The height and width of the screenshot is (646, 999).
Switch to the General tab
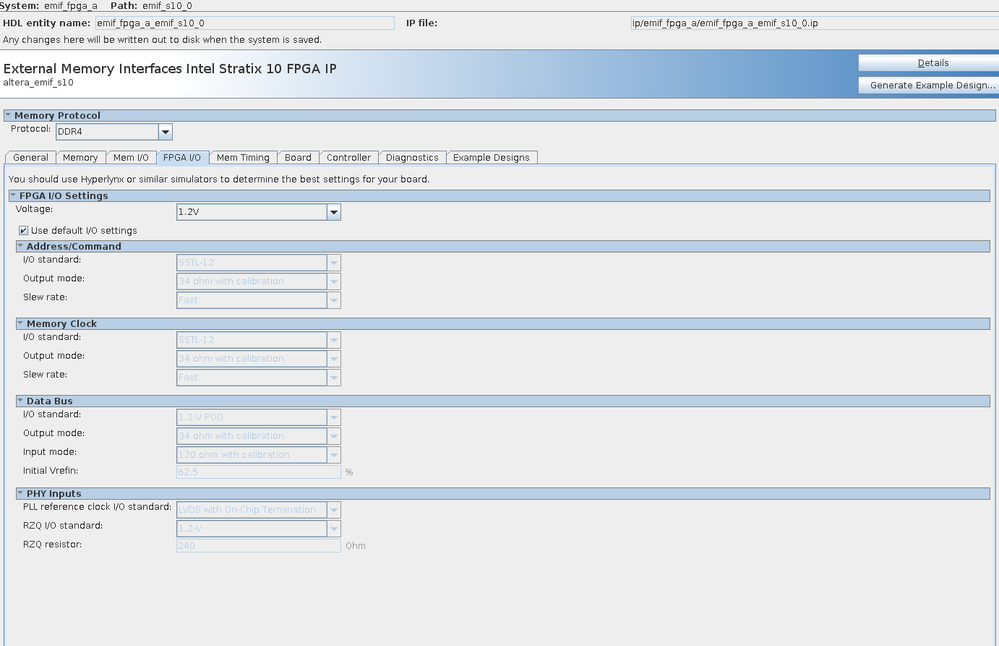click(x=31, y=157)
